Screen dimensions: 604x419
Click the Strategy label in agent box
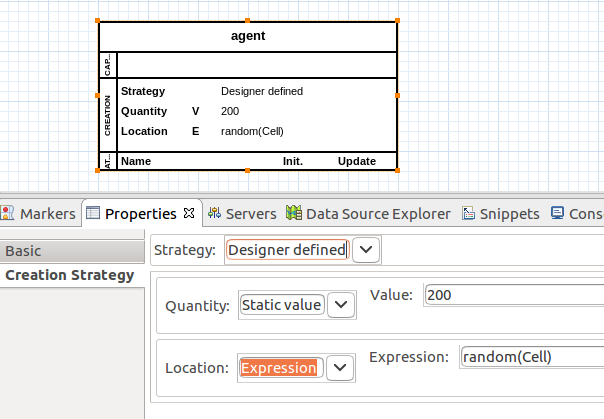pyautogui.click(x=143, y=91)
